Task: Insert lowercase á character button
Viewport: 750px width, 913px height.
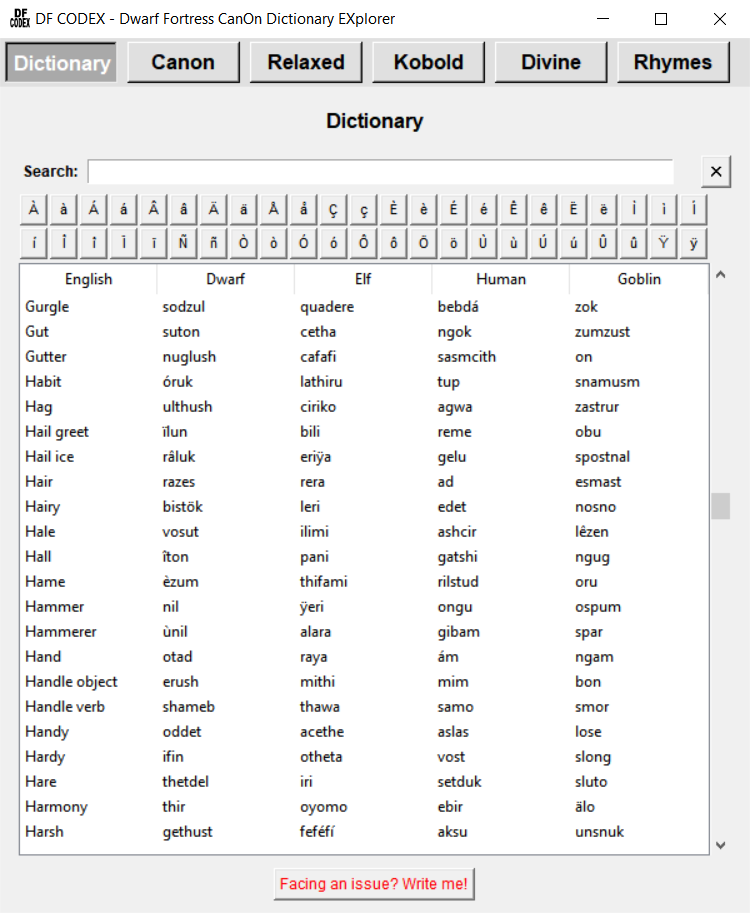Action: click(x=123, y=209)
